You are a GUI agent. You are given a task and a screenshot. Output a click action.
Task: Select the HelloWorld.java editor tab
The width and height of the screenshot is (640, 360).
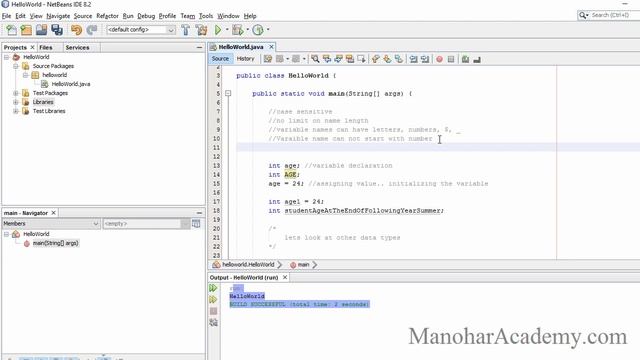(x=241, y=47)
